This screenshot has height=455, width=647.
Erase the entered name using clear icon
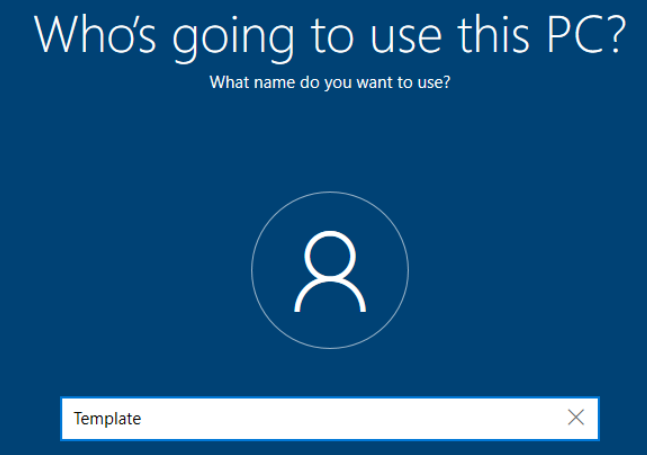coord(576,418)
